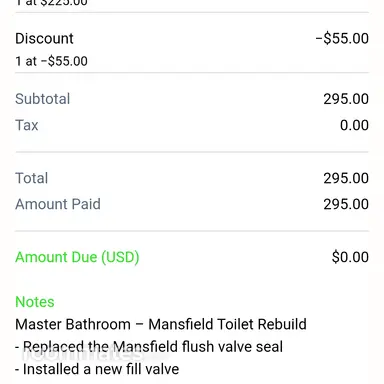384x384 pixels.
Task: Click the 295.00 value beside Amount Paid
Action: (x=346, y=204)
